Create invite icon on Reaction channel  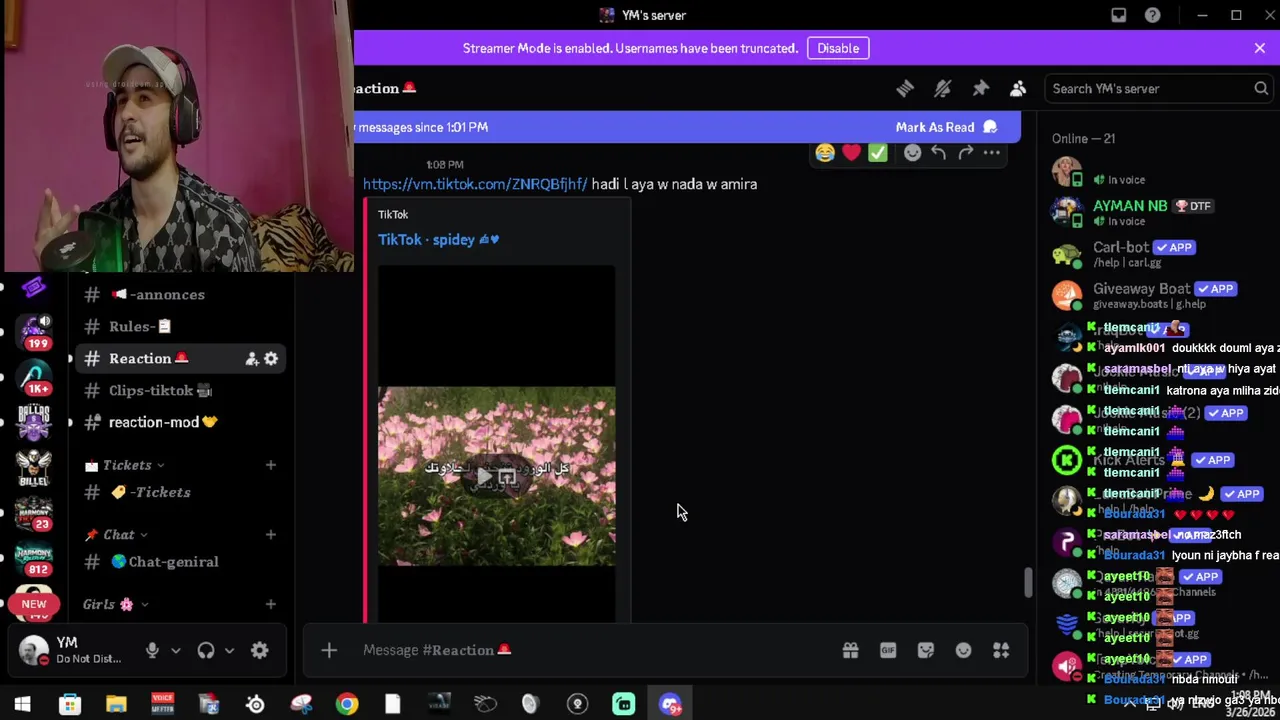click(252, 358)
